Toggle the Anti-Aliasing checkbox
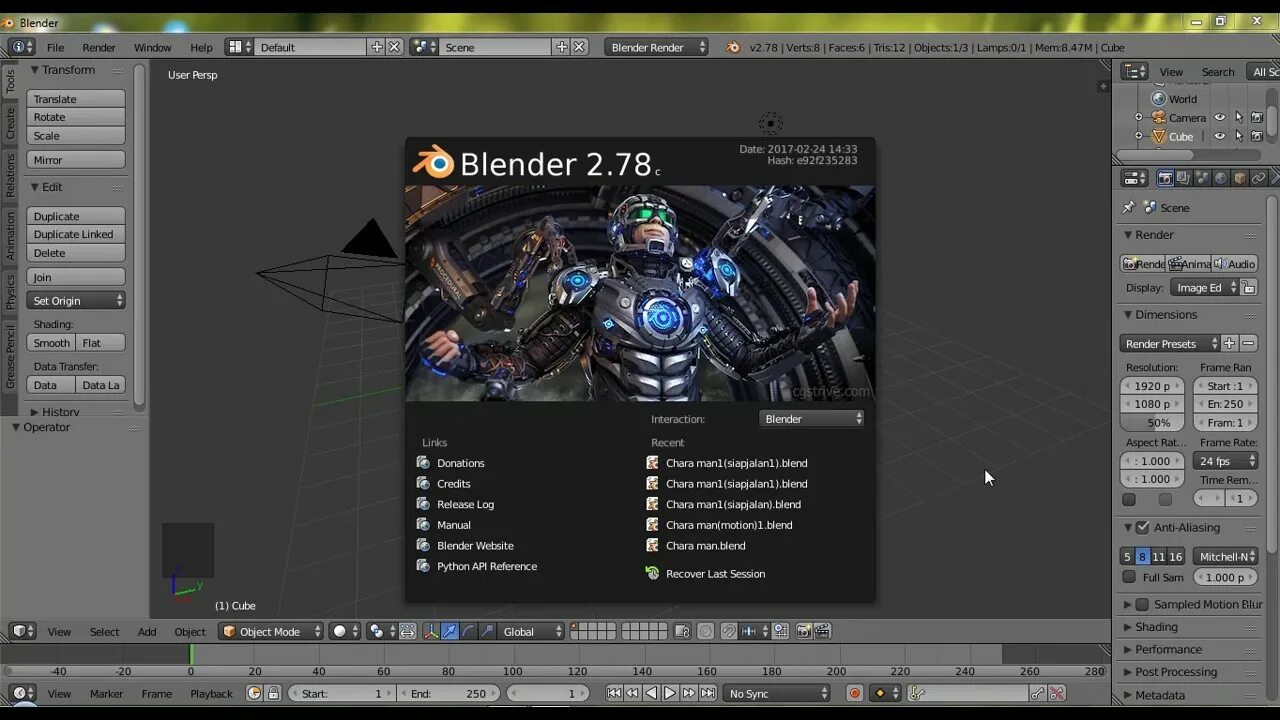 coord(1142,527)
